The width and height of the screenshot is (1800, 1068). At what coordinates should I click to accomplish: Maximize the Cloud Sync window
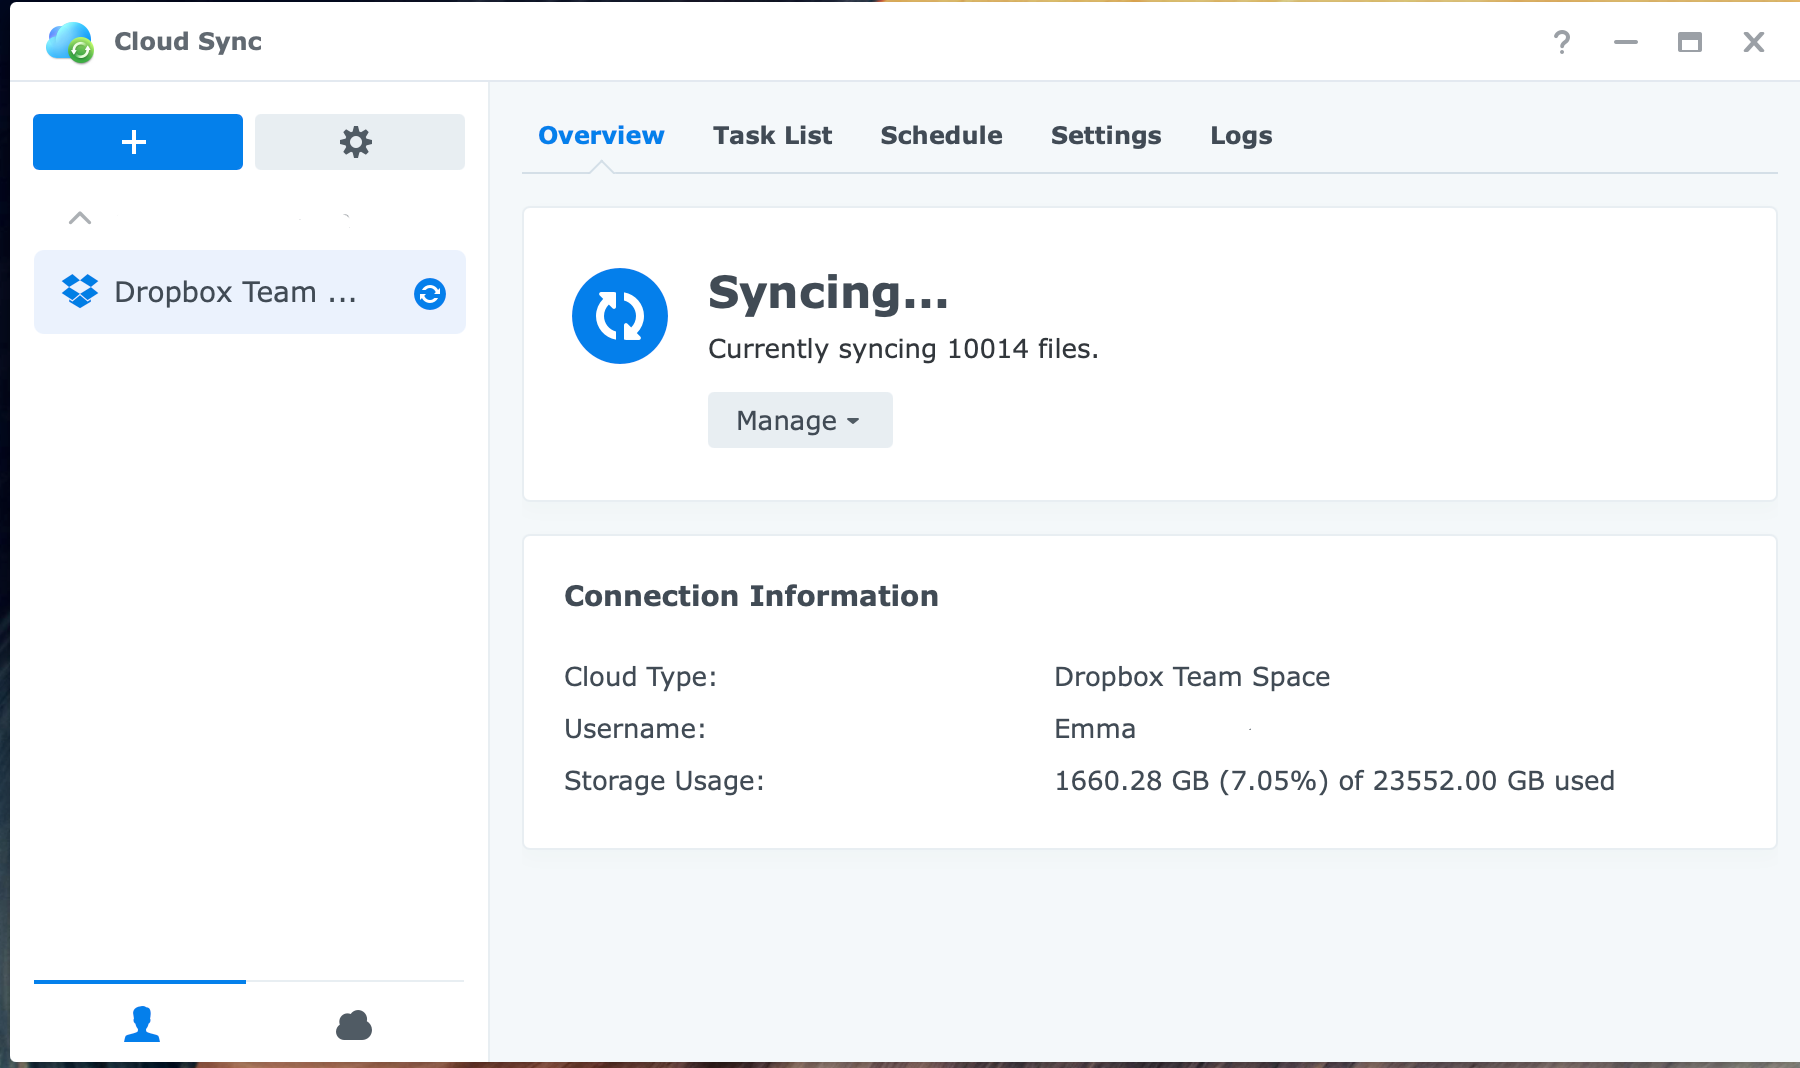click(x=1690, y=42)
